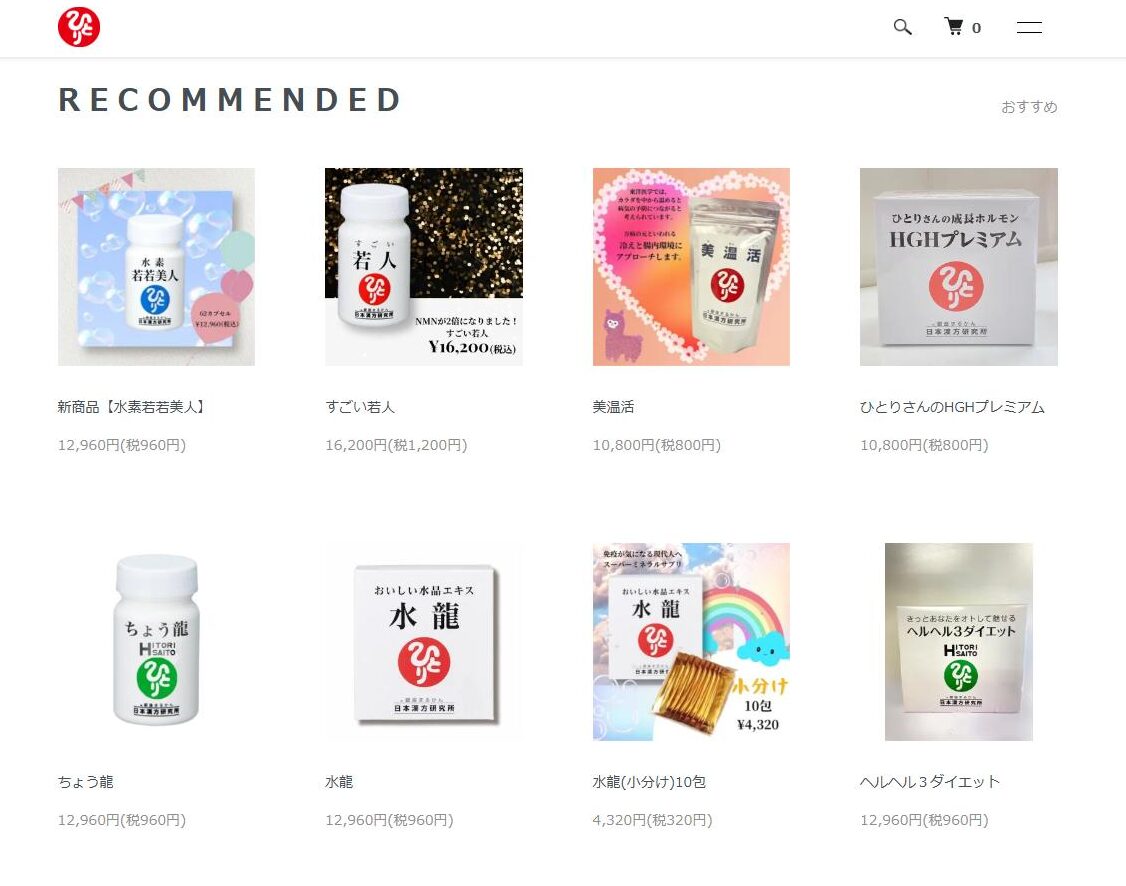Viewport: 1126px width, 886px height.
Task: Open the 水龍 小分け 10包 image
Action: click(x=692, y=642)
